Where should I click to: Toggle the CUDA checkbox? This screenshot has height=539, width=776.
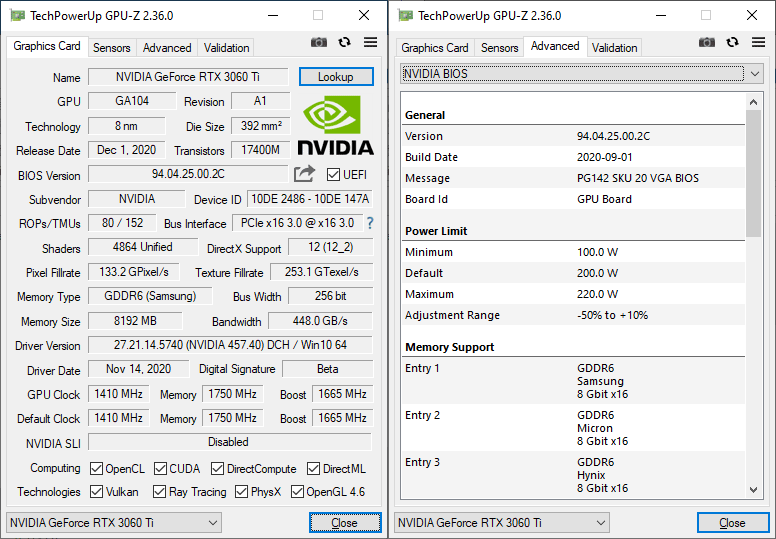[160, 469]
